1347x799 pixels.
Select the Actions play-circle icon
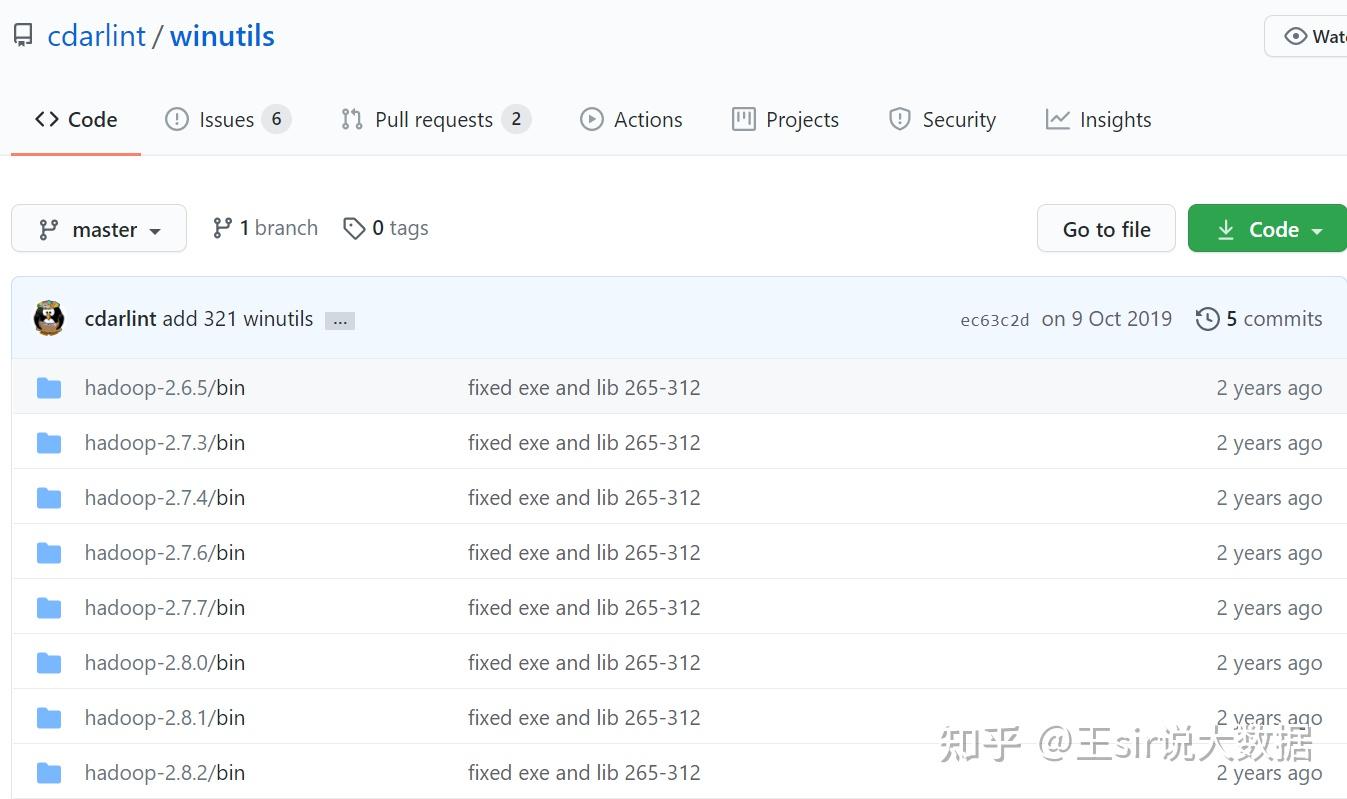(592, 119)
